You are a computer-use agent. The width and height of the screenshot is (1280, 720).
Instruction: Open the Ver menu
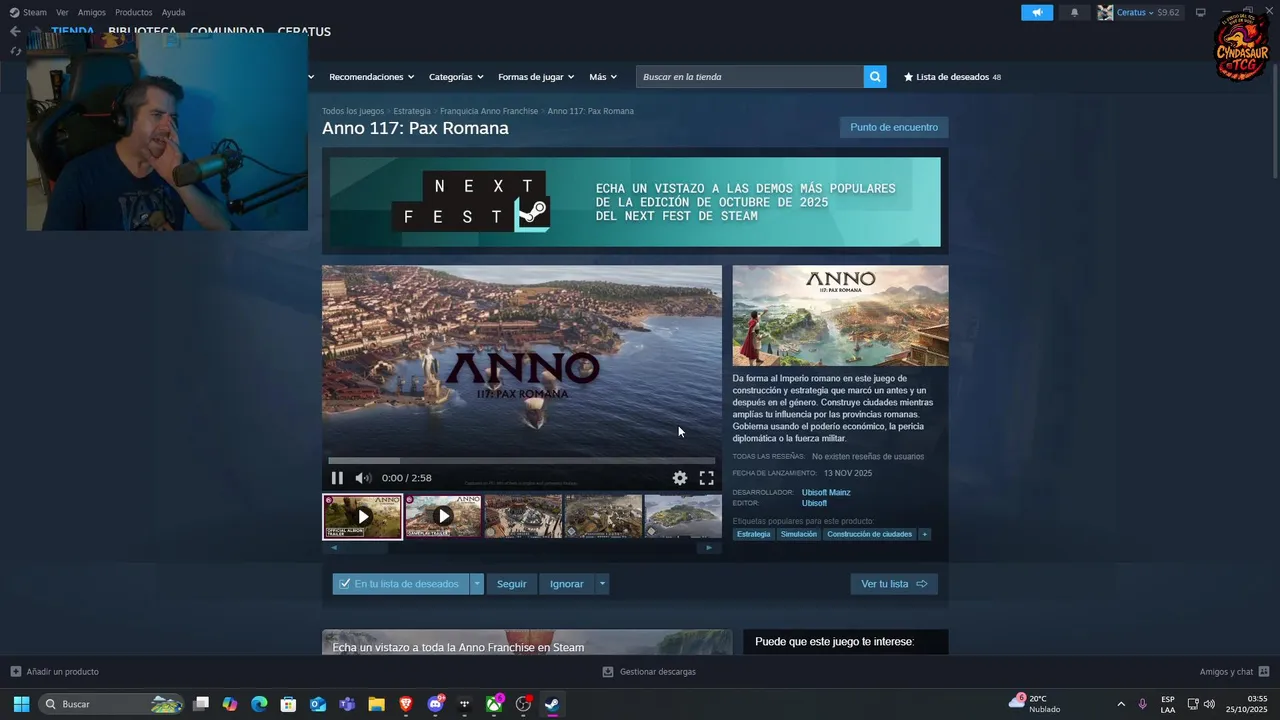pyautogui.click(x=62, y=12)
